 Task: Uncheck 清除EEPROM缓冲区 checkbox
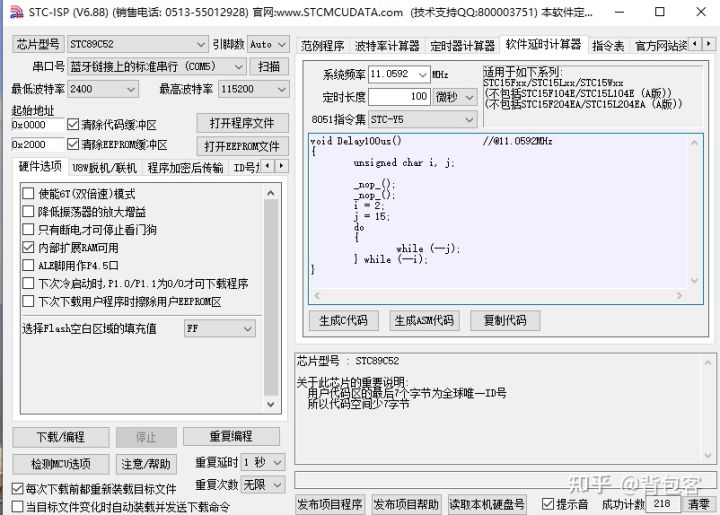(x=73, y=145)
